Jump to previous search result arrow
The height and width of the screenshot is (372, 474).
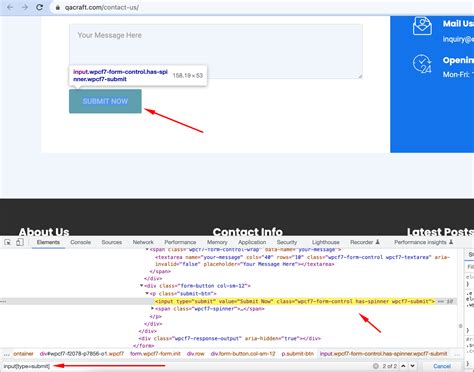403,366
